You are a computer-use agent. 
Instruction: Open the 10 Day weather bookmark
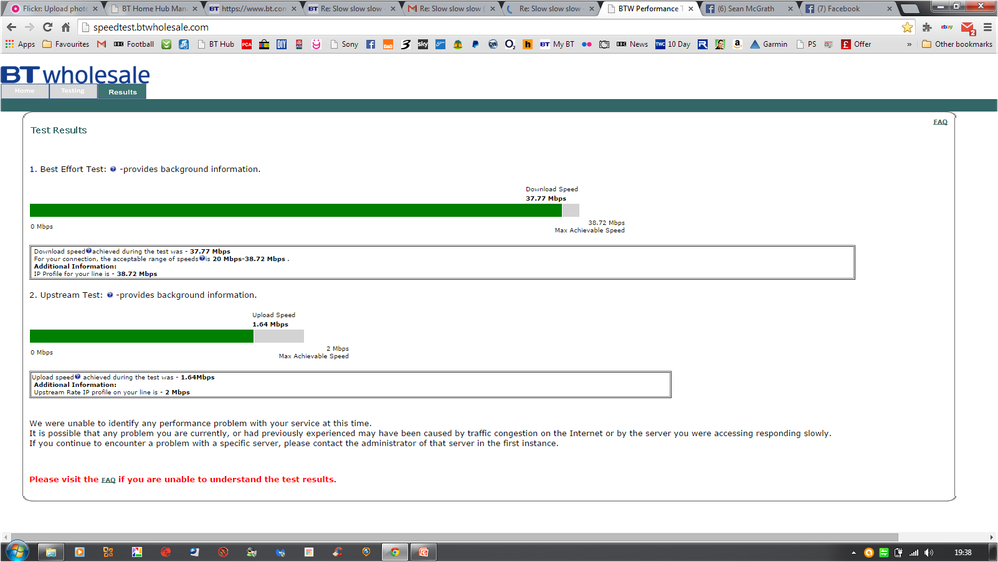click(x=673, y=44)
